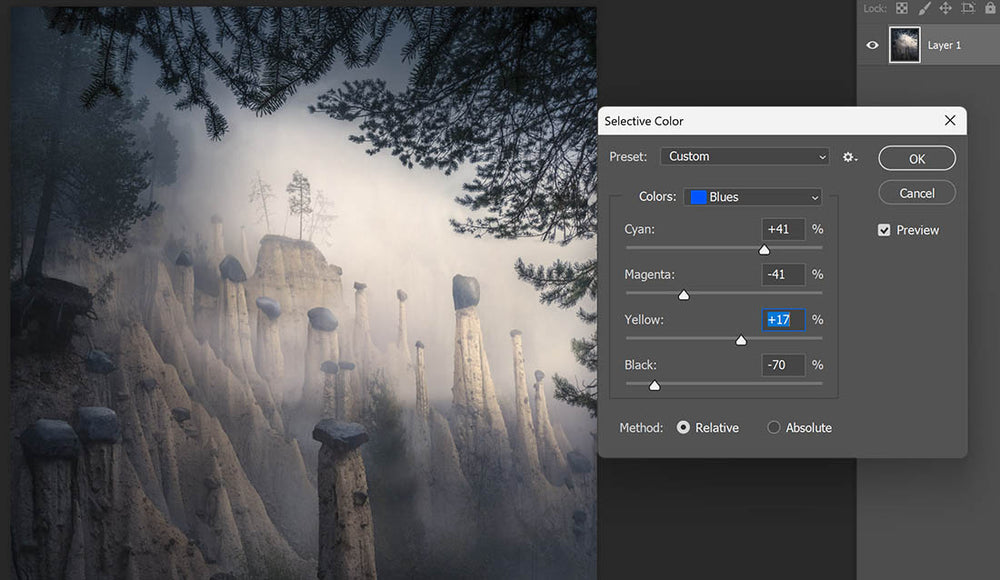Select Layer 1 thumbnail
Viewport: 1000px width, 580px height.
[904, 45]
